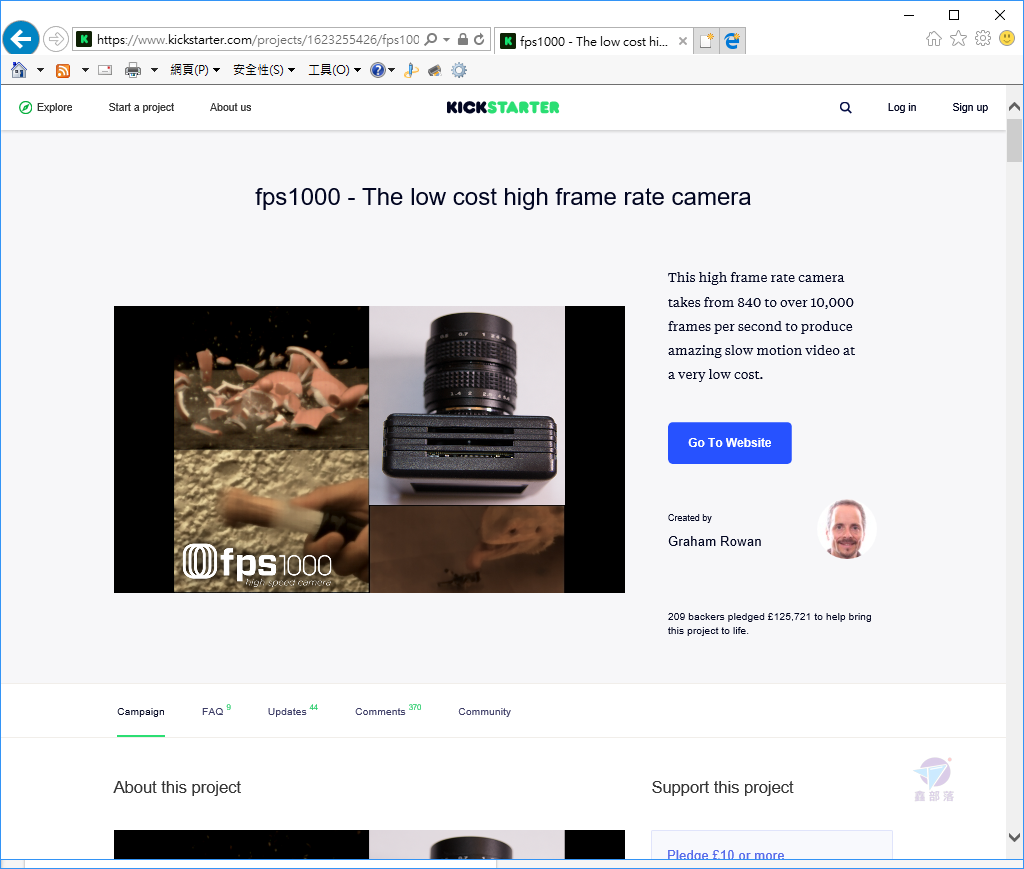
Task: Expand the address bar search dropdown arrow
Action: point(447,39)
